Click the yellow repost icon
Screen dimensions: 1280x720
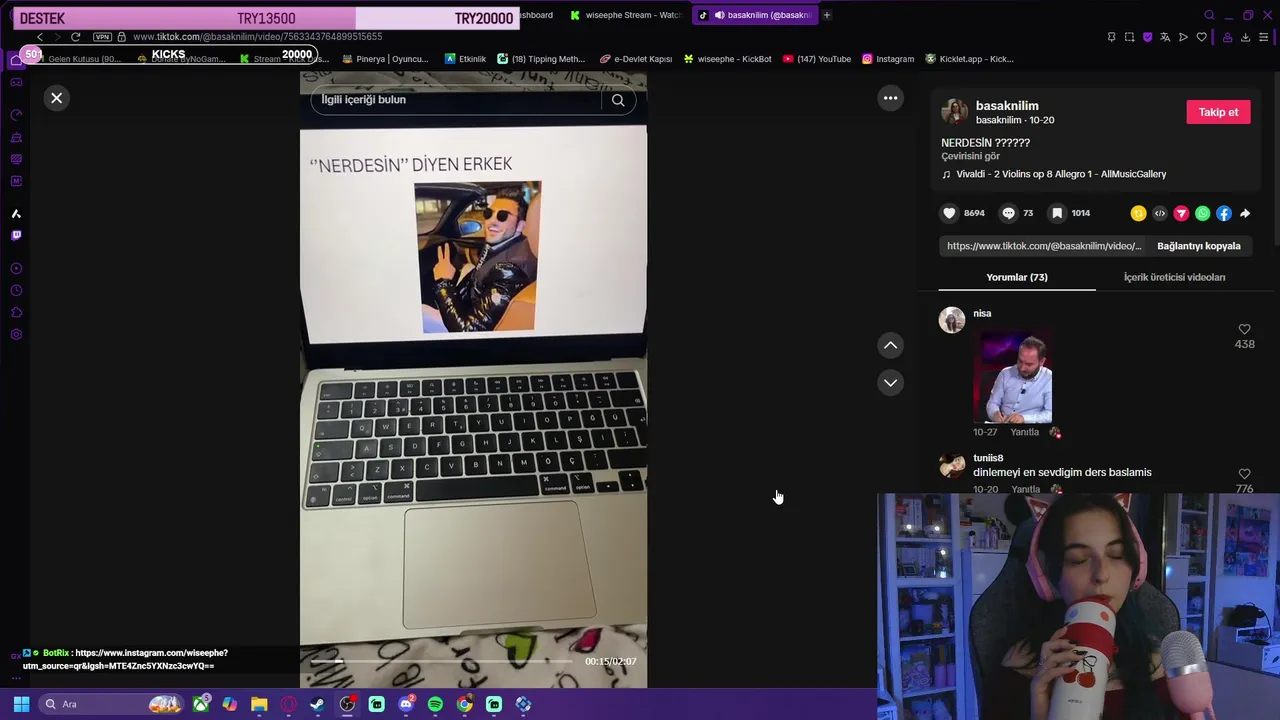1138,213
